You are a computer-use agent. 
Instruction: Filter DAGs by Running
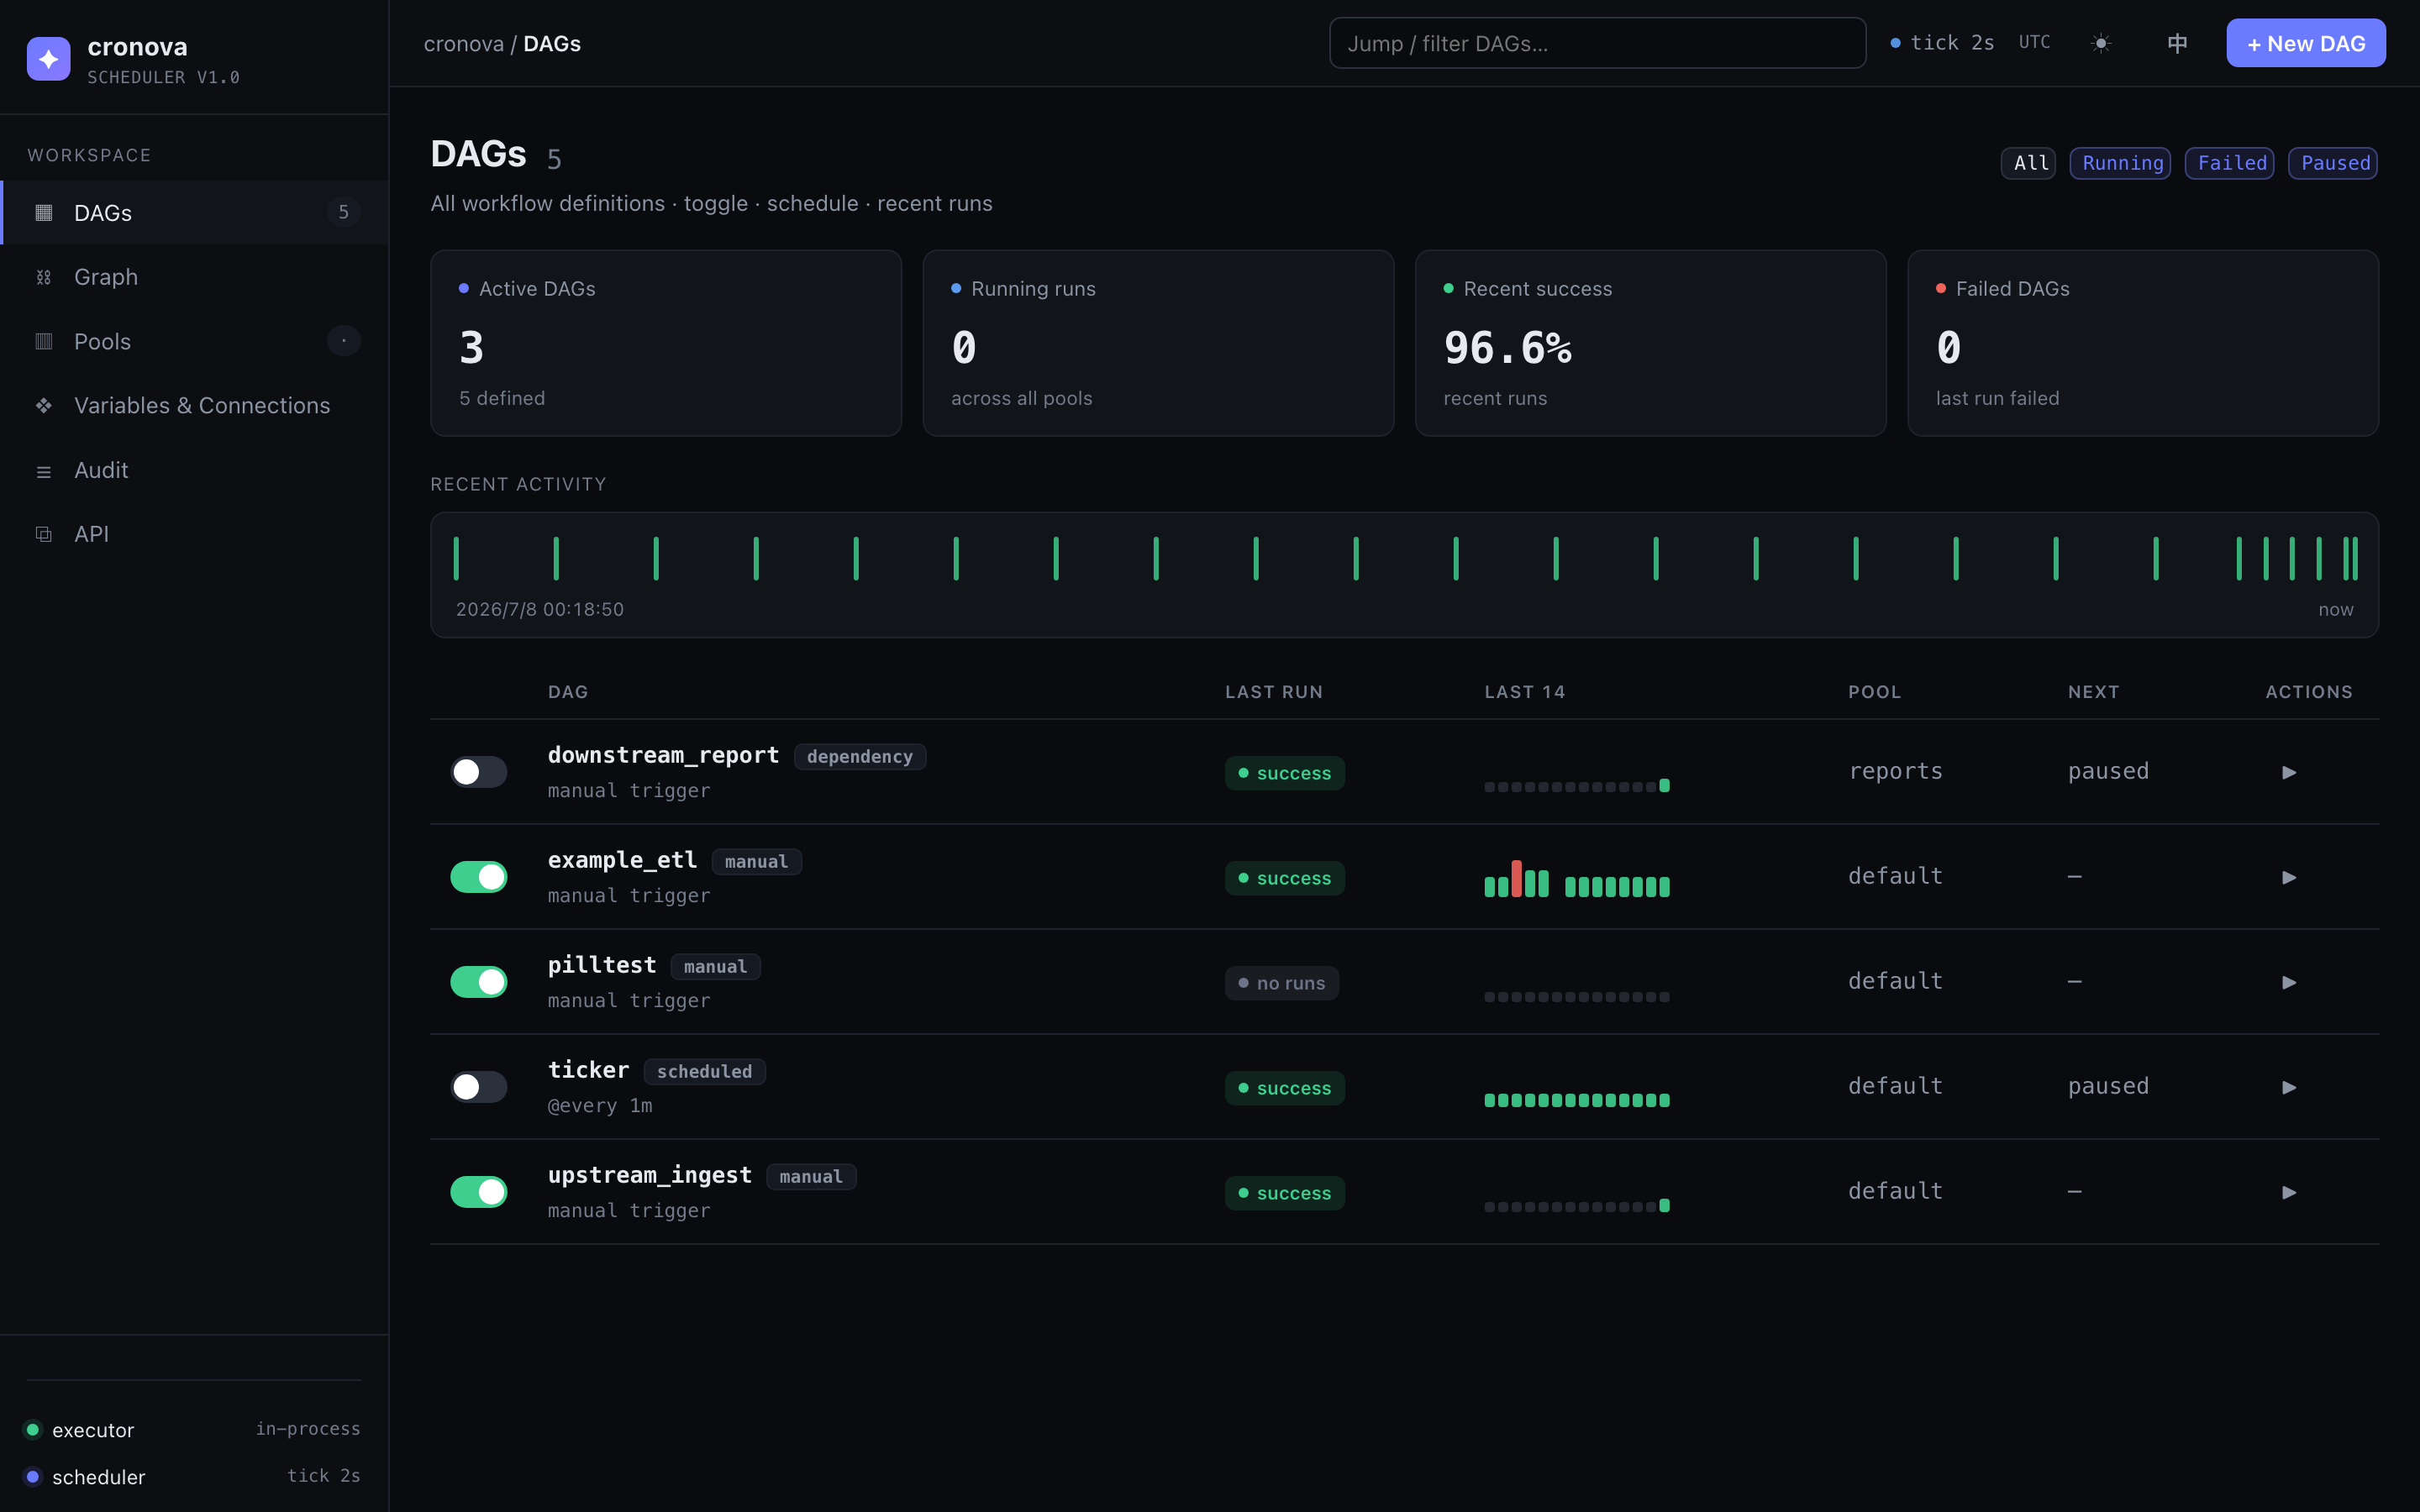tap(2120, 163)
